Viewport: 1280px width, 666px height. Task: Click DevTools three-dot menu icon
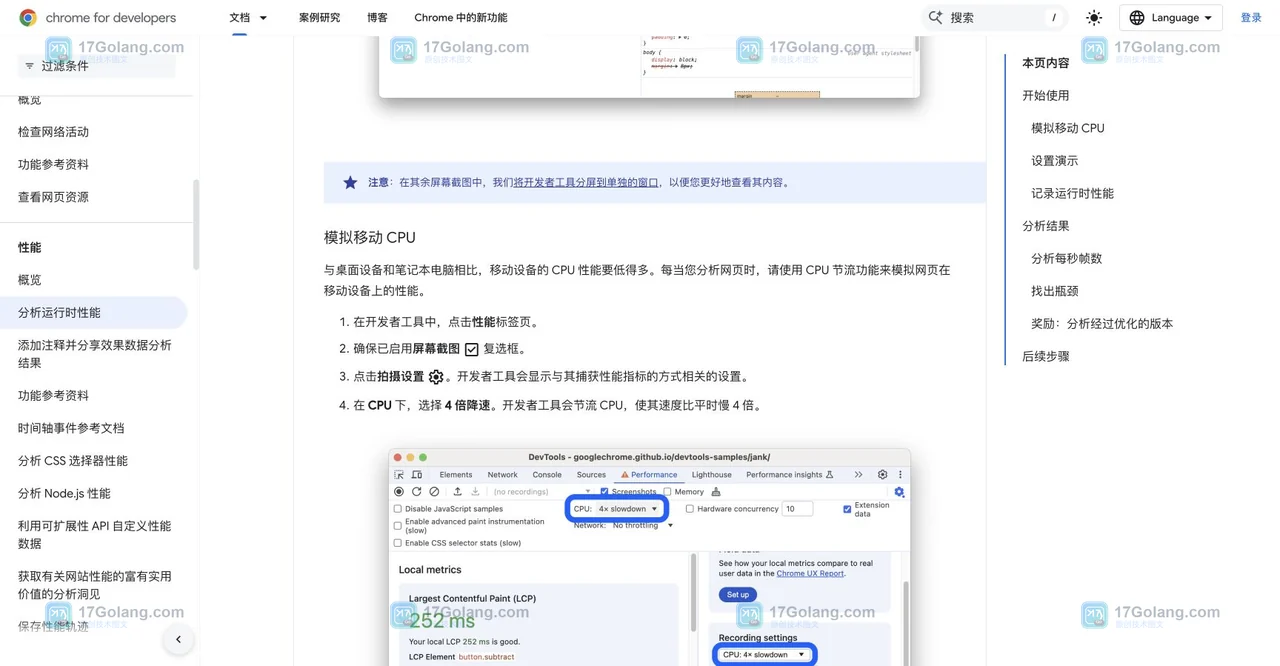click(900, 475)
